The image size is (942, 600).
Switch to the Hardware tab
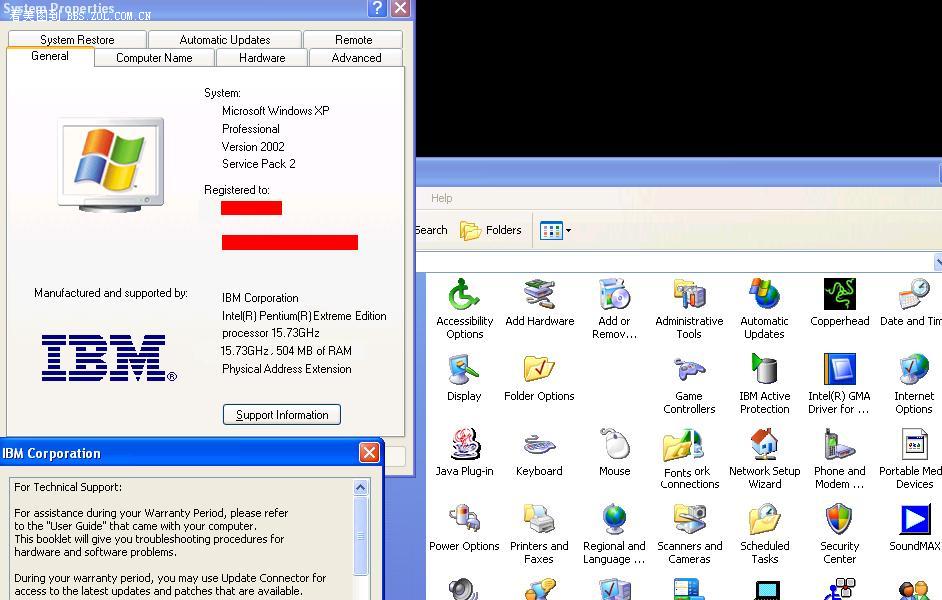[x=262, y=58]
